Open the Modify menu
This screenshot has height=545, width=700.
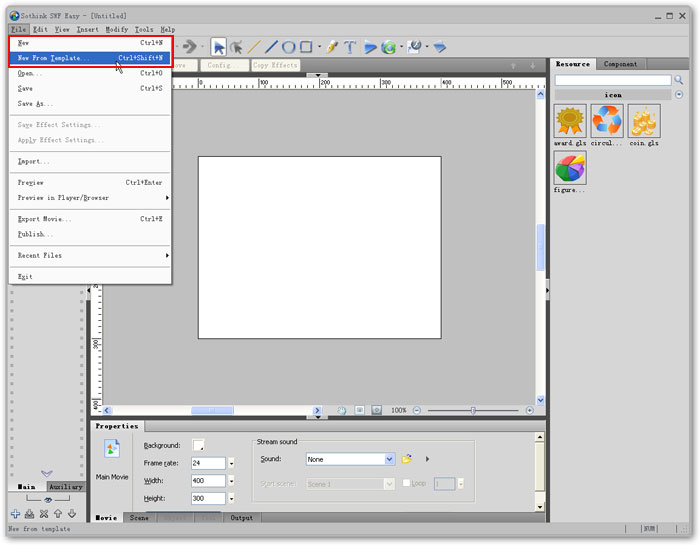[x=117, y=29]
